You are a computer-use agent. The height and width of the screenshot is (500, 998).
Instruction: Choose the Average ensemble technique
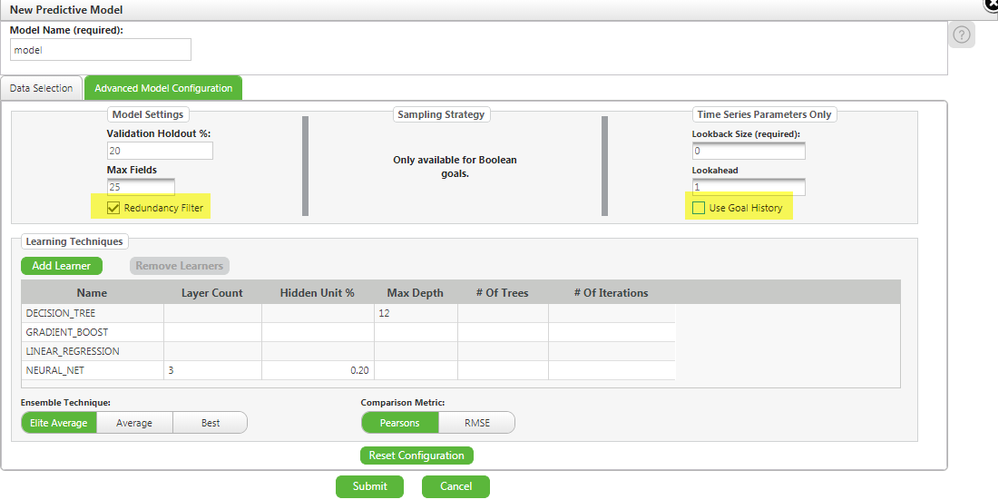pos(134,422)
